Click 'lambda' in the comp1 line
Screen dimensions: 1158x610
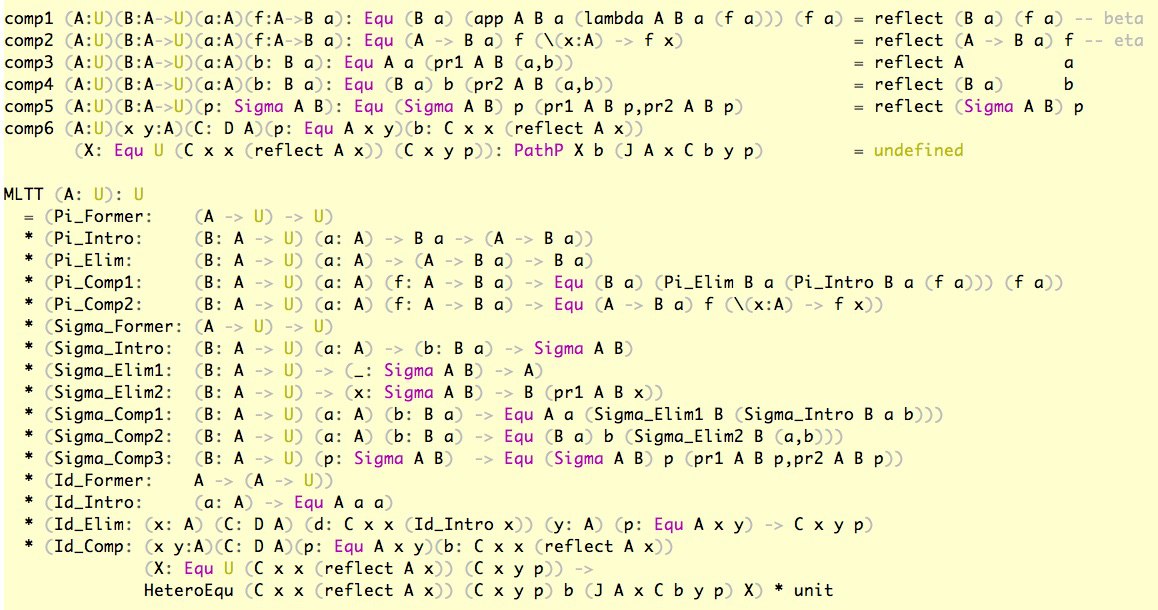pyautogui.click(x=603, y=18)
